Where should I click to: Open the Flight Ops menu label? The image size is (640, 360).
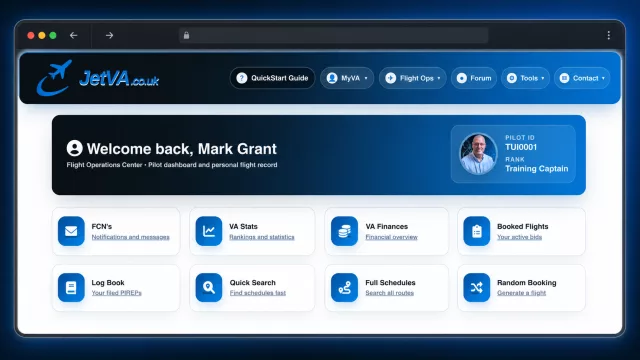(x=417, y=78)
